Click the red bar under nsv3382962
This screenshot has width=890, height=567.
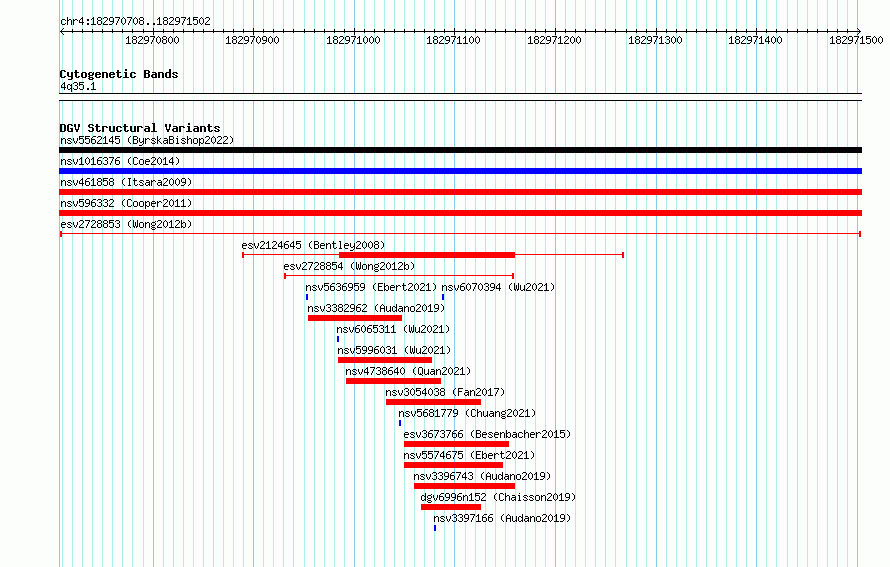(355, 318)
